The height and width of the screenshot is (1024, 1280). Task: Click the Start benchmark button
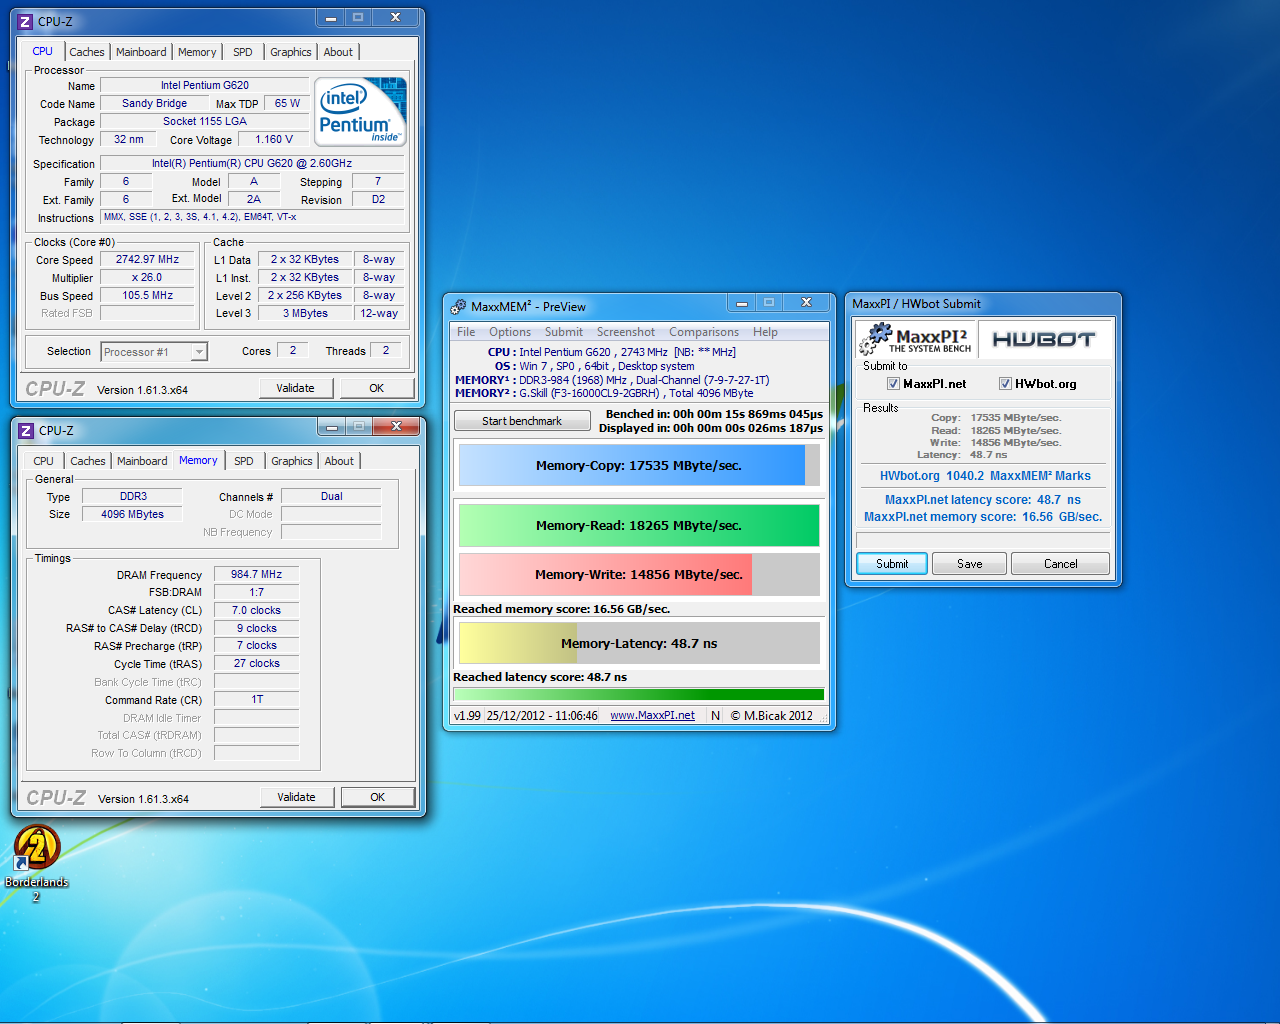click(x=522, y=421)
